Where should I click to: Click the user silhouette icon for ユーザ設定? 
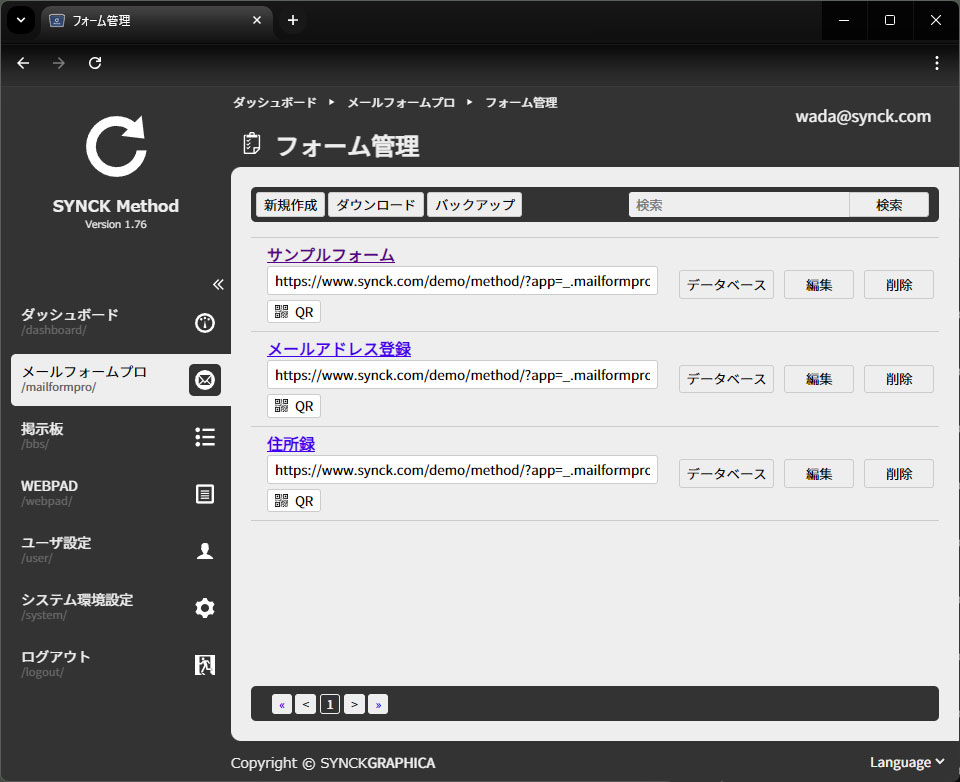205,551
